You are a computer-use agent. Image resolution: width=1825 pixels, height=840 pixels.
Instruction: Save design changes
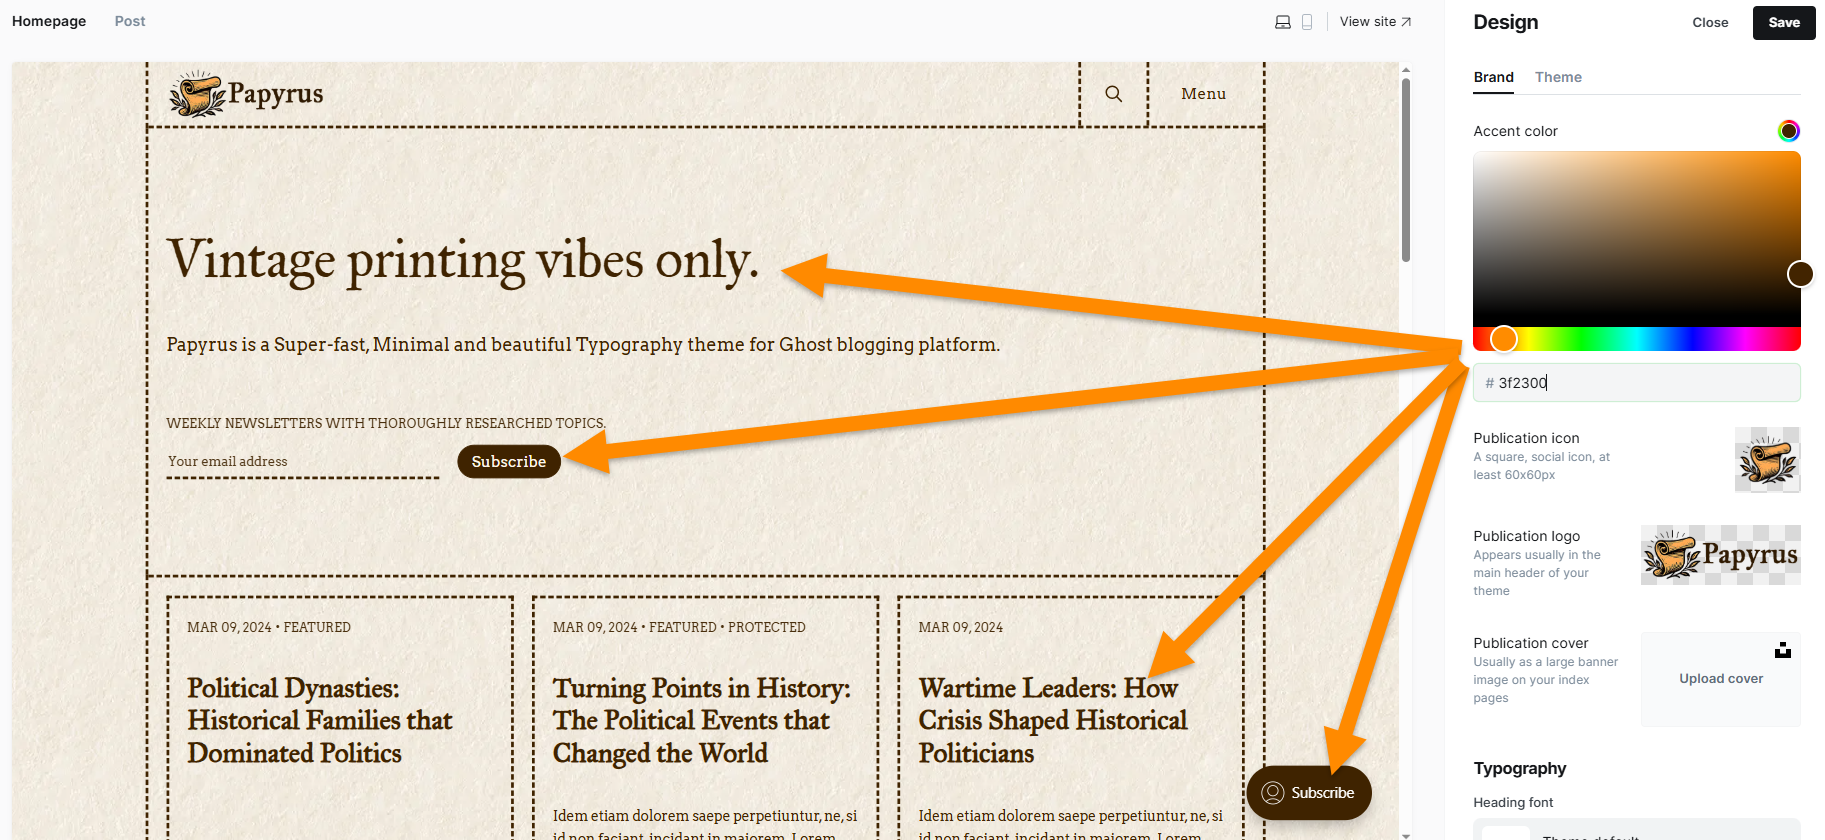(x=1784, y=22)
